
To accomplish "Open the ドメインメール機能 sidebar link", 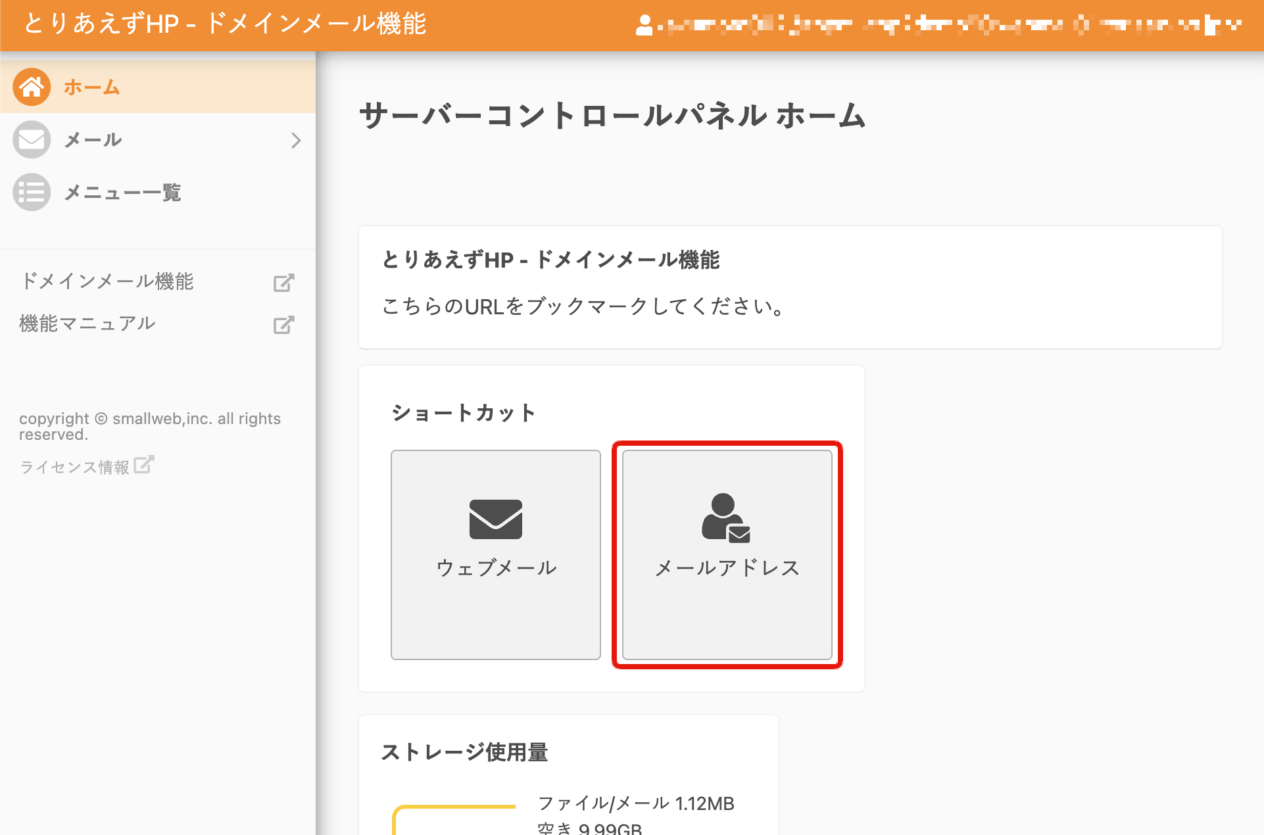I will [x=106, y=282].
